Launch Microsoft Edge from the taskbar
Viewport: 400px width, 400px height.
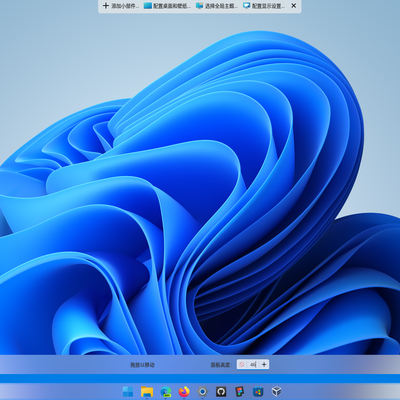click(x=166, y=392)
